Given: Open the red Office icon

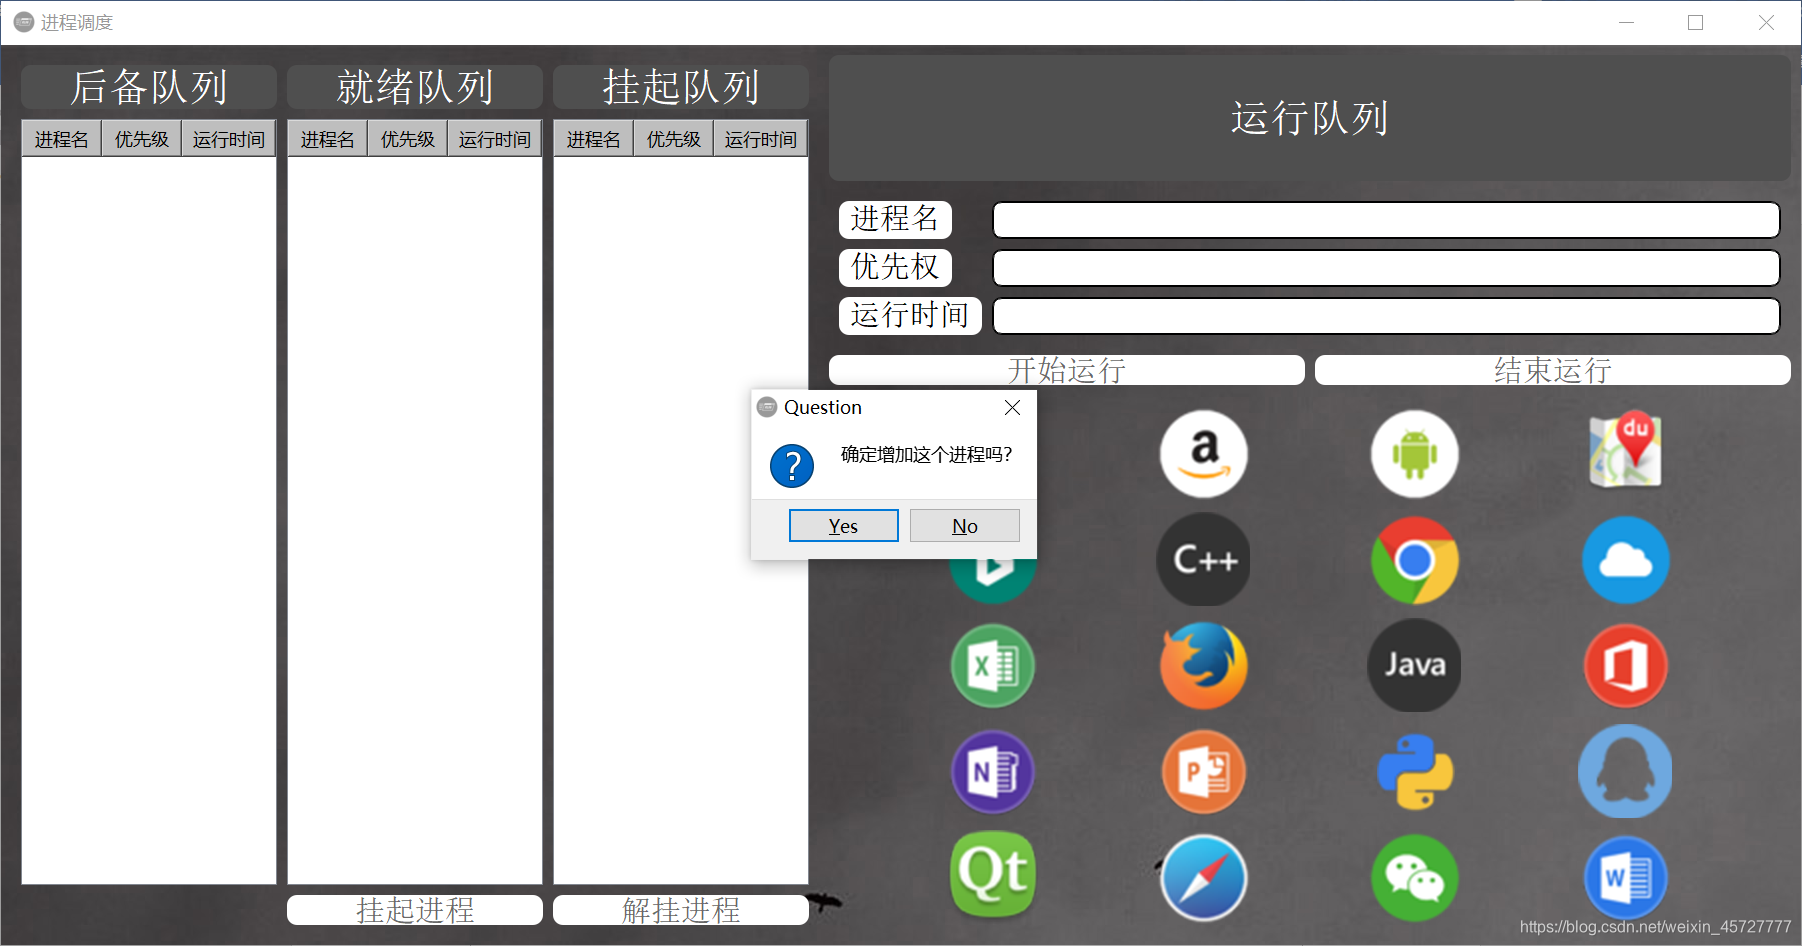Looking at the screenshot, I should pyautogui.click(x=1626, y=666).
